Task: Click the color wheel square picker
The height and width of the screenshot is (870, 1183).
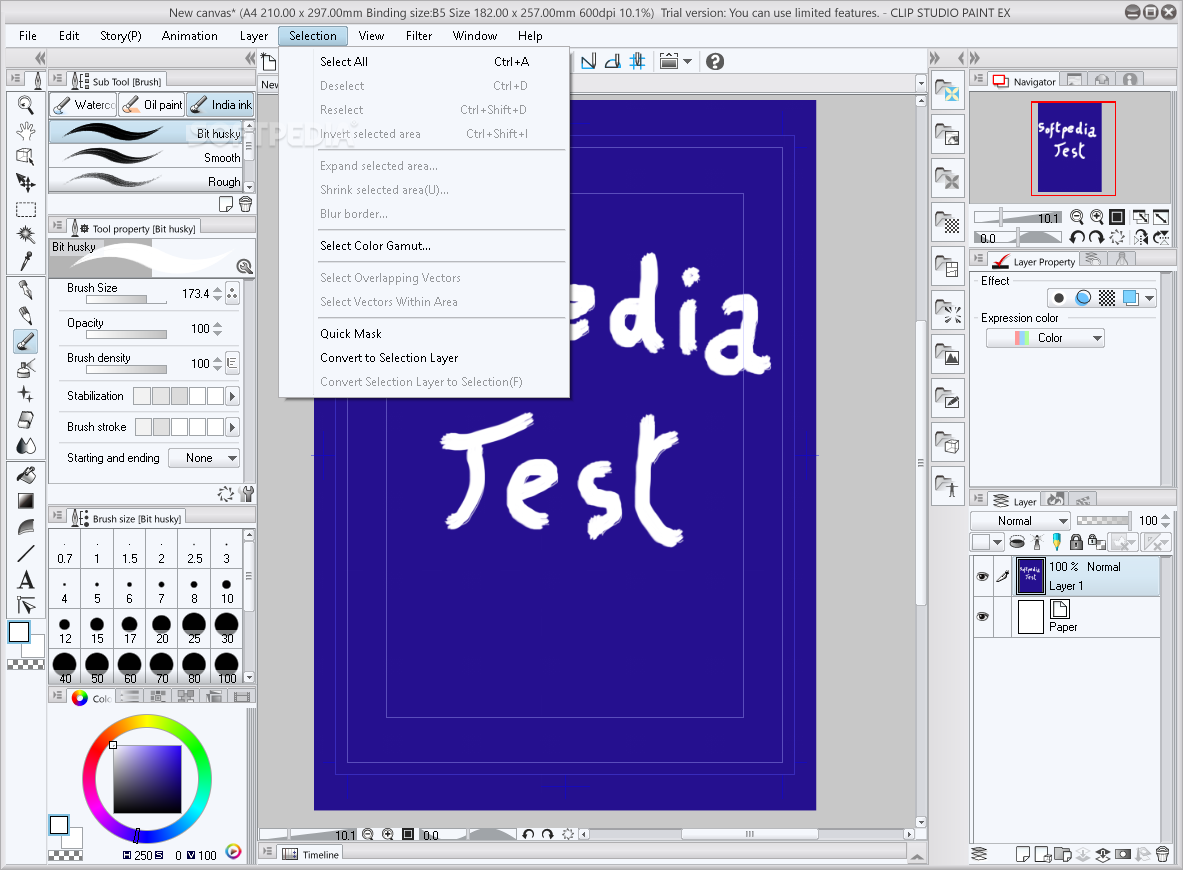Action: (147, 779)
